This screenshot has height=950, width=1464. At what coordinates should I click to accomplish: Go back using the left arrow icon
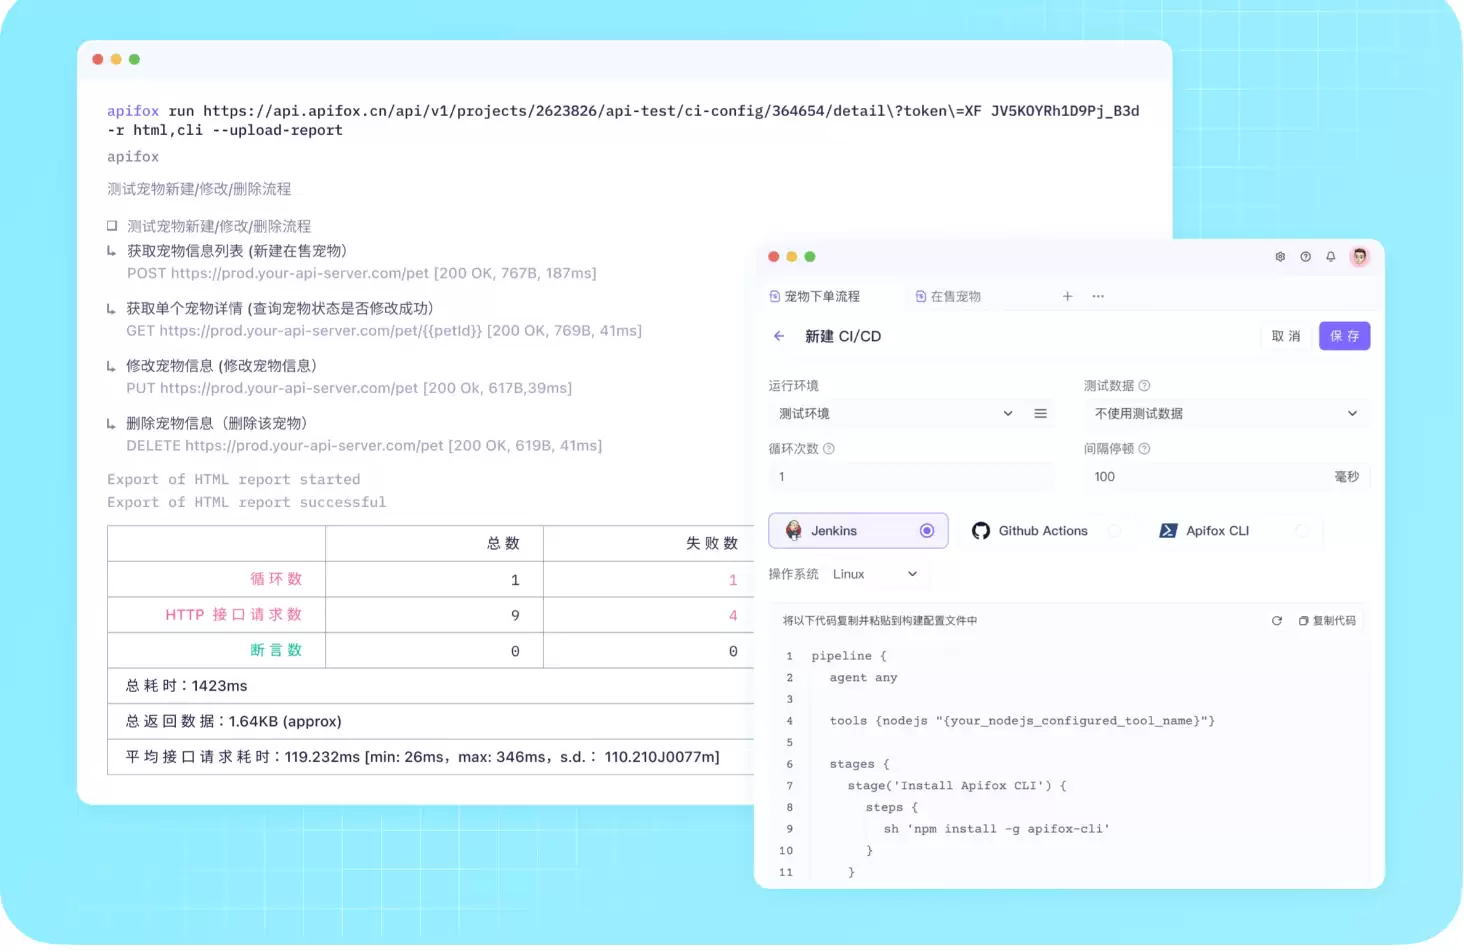[779, 336]
